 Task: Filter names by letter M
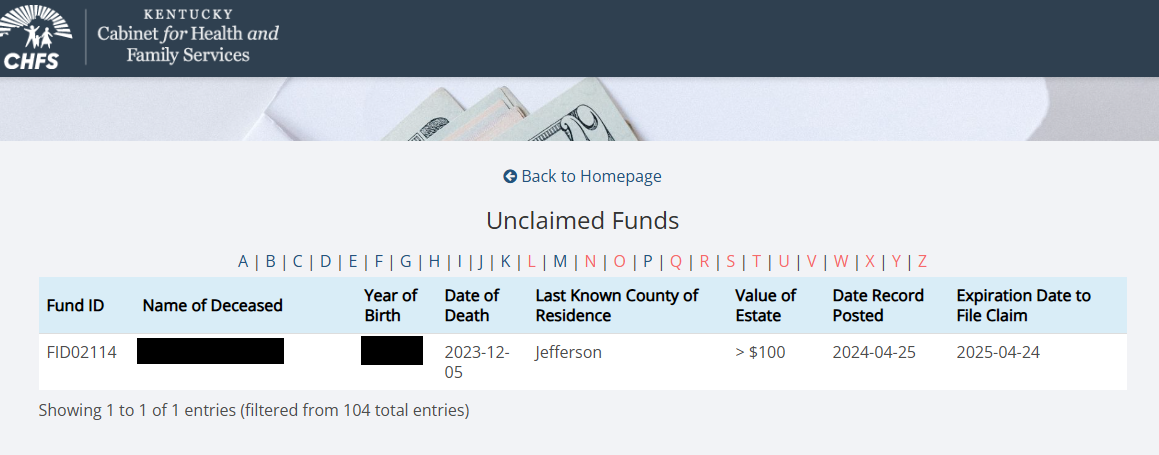[x=560, y=261]
